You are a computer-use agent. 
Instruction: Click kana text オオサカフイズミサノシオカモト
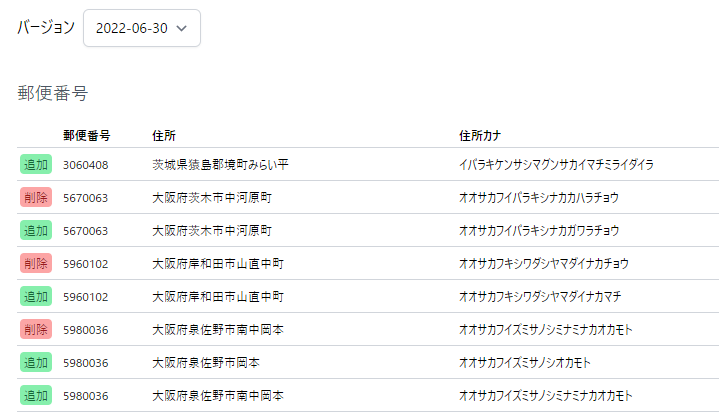pos(525,363)
